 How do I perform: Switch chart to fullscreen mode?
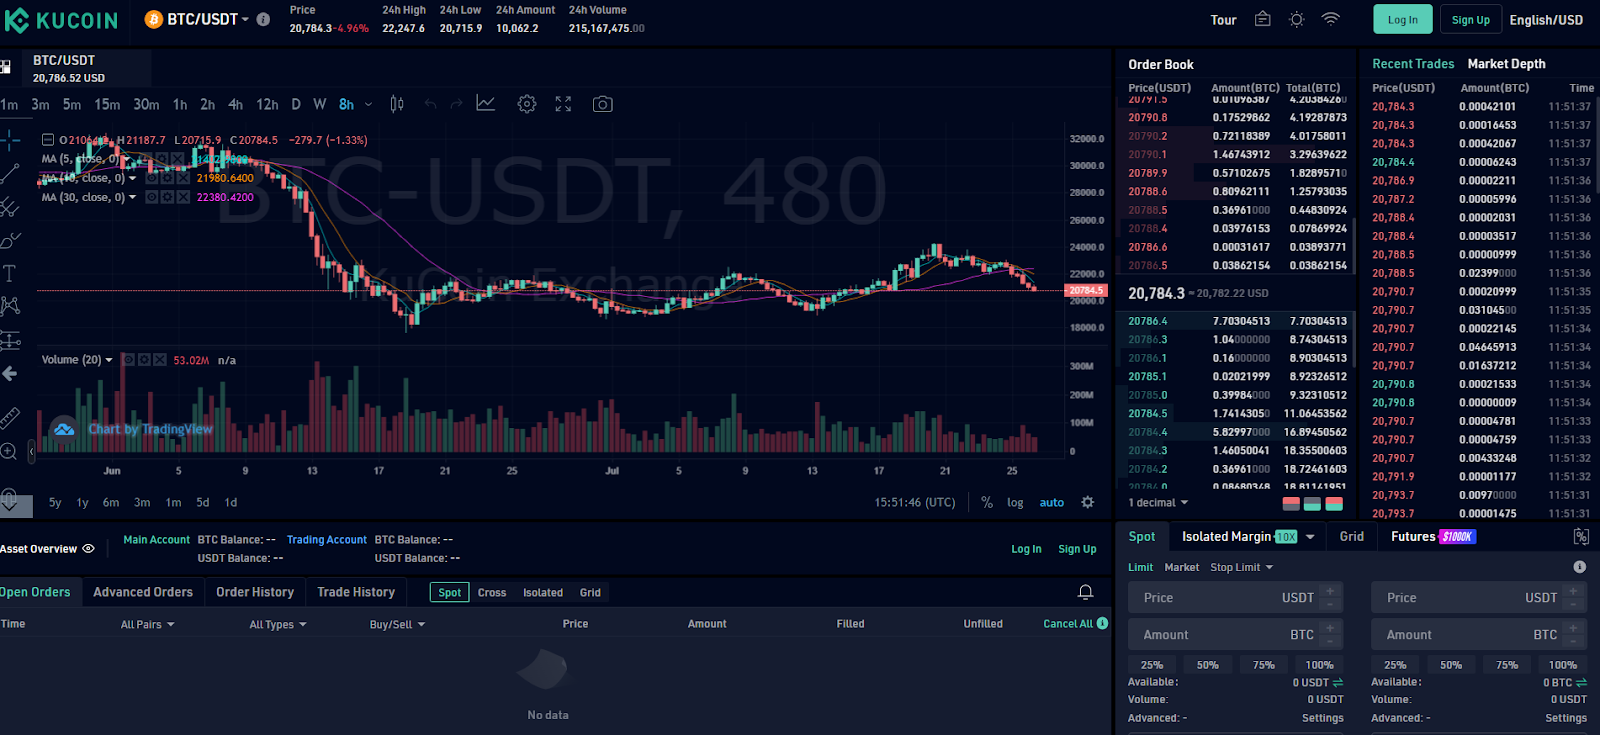pos(563,104)
